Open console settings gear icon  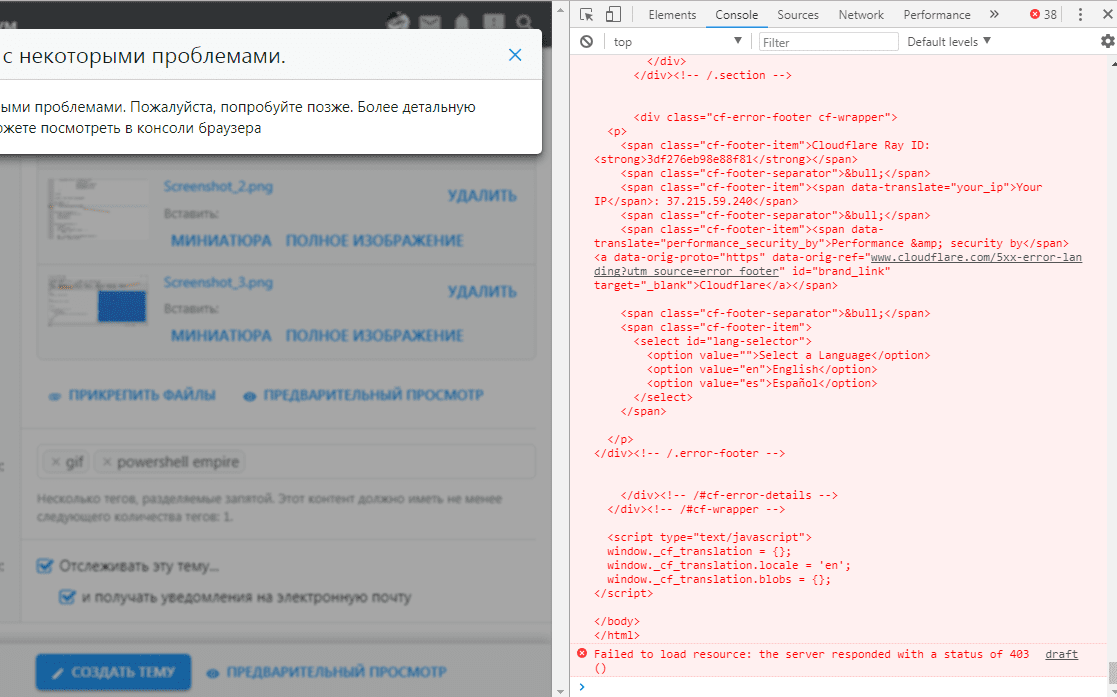[1107, 41]
